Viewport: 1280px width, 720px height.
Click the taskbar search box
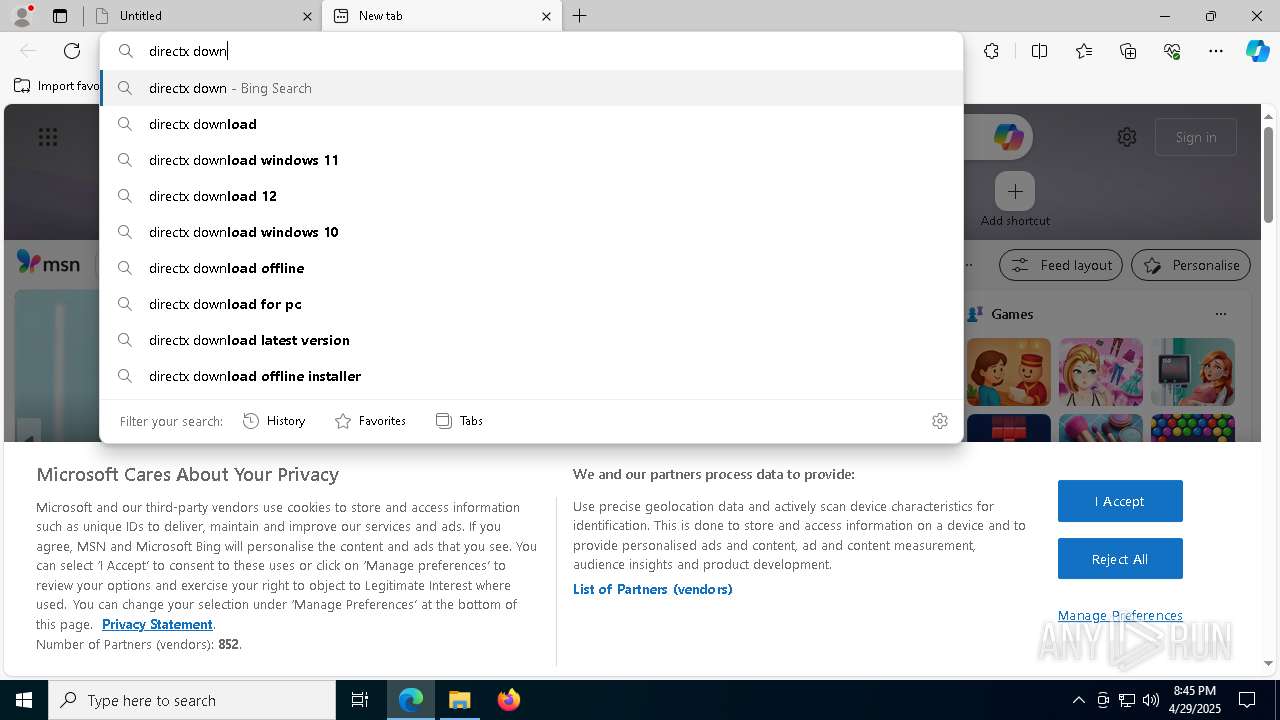coord(192,700)
